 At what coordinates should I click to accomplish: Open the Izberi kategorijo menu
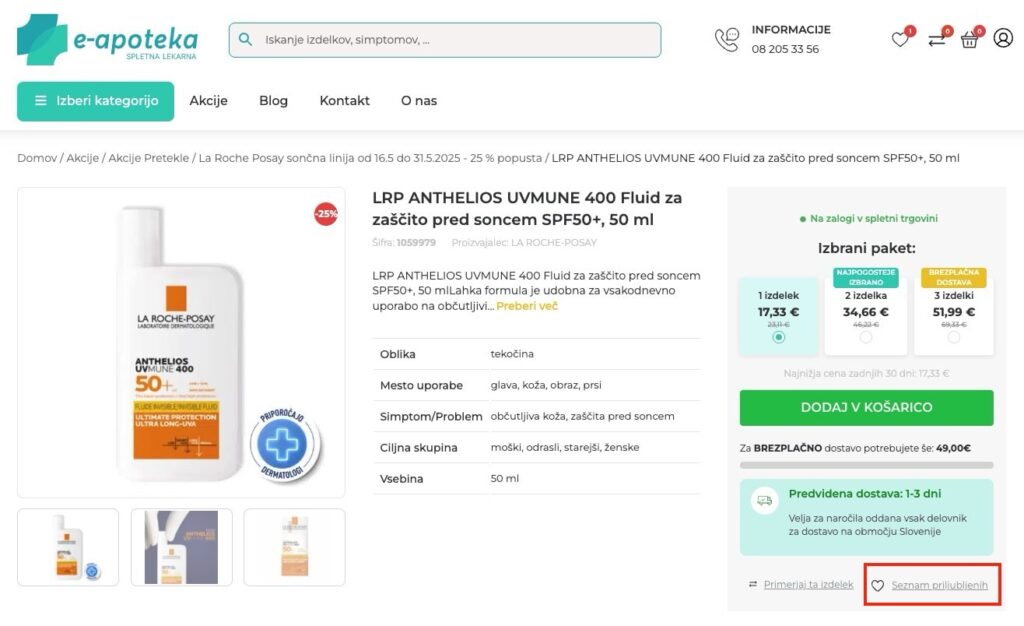[x=95, y=101]
